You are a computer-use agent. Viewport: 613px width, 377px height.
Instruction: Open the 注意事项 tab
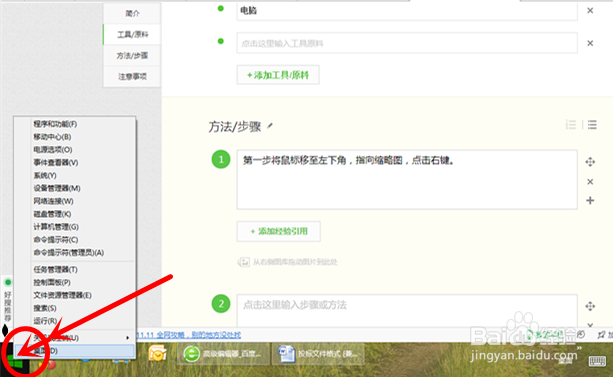pyautogui.click(x=132, y=76)
